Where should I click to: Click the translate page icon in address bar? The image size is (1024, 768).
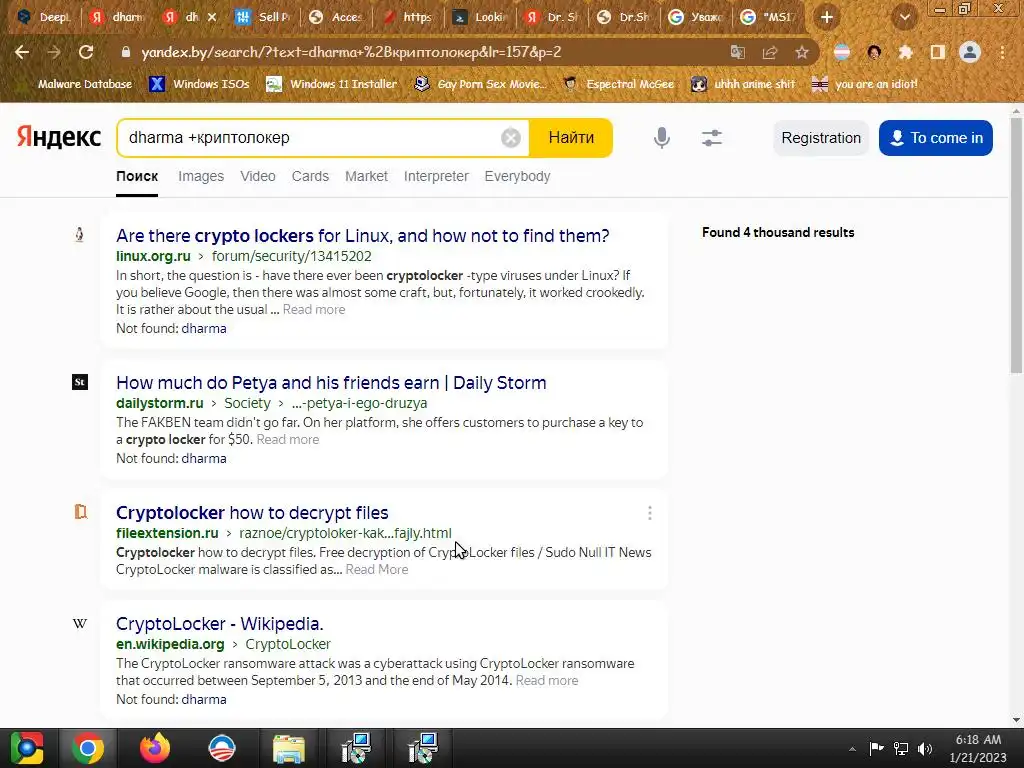737,52
